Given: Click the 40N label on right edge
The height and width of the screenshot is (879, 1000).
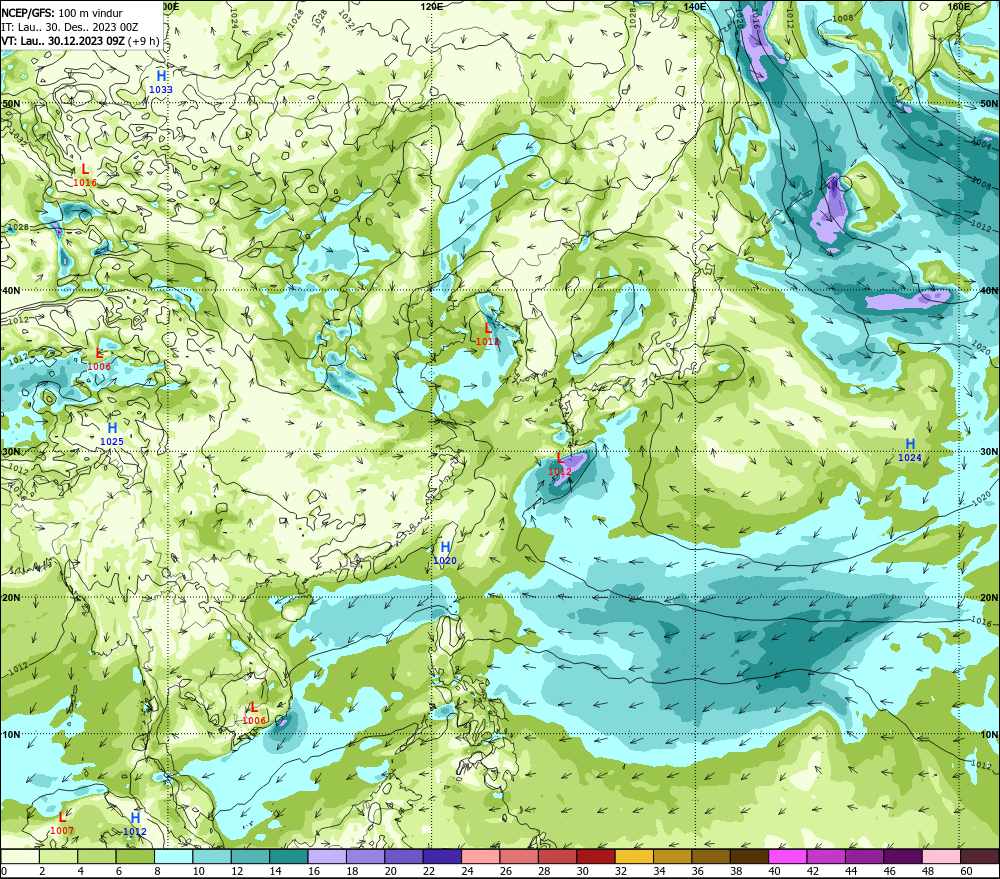Looking at the screenshot, I should point(989,290).
